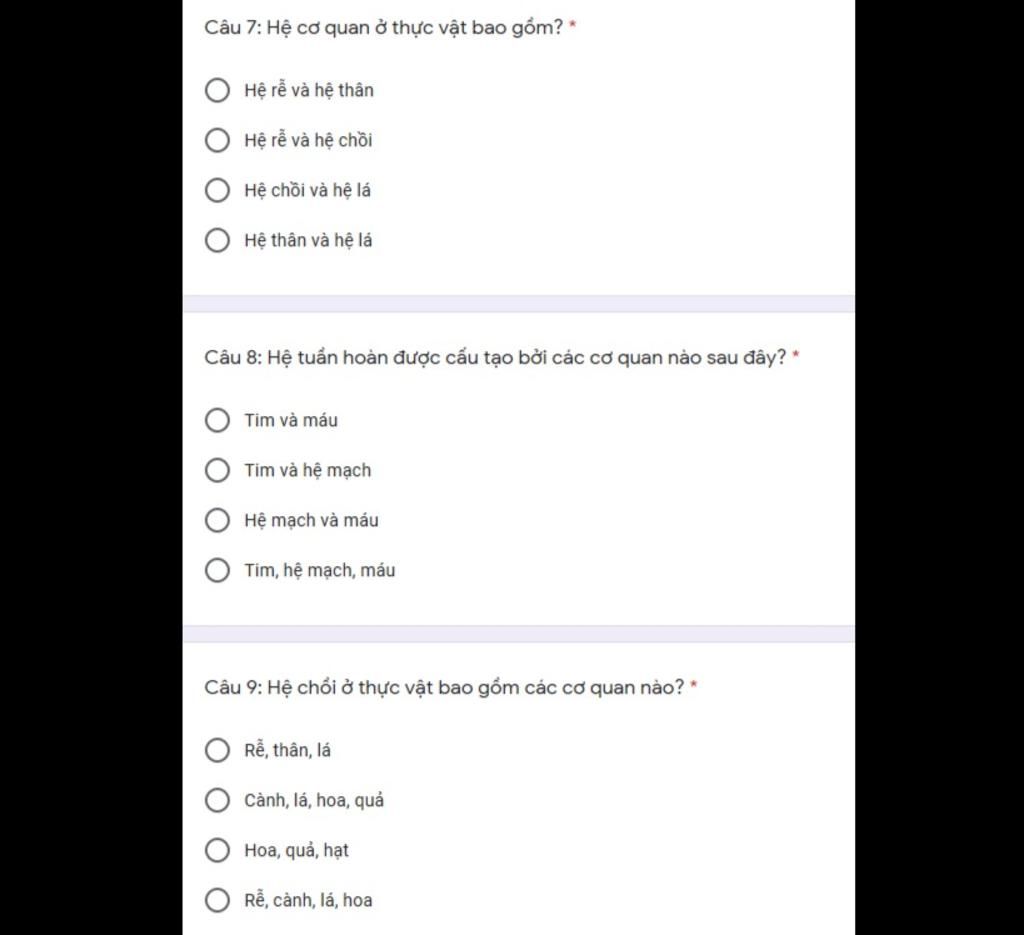Click the divider between Câu 8 and Câu 9
The width and height of the screenshot is (1024, 935).
click(518, 633)
